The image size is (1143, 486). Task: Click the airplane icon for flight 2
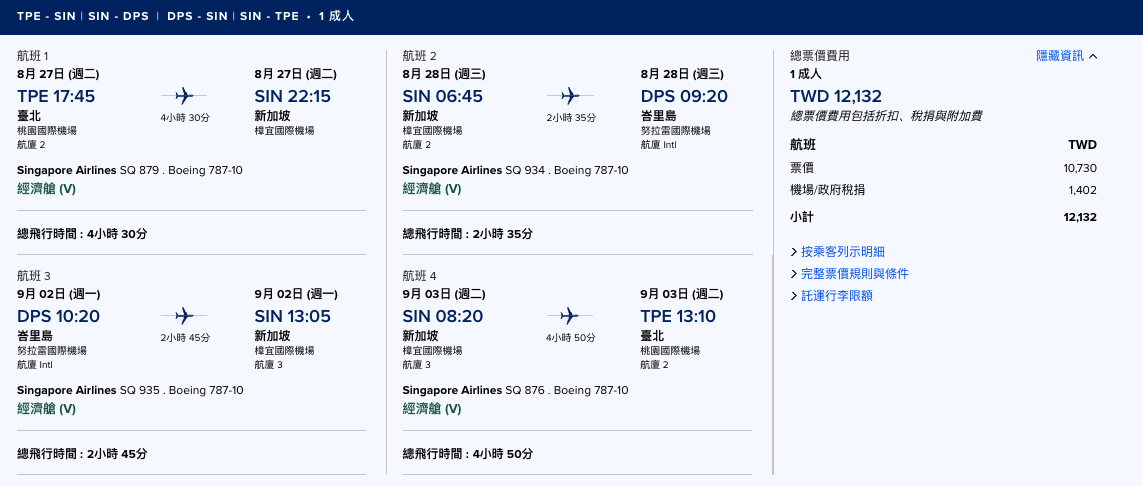tap(570, 95)
